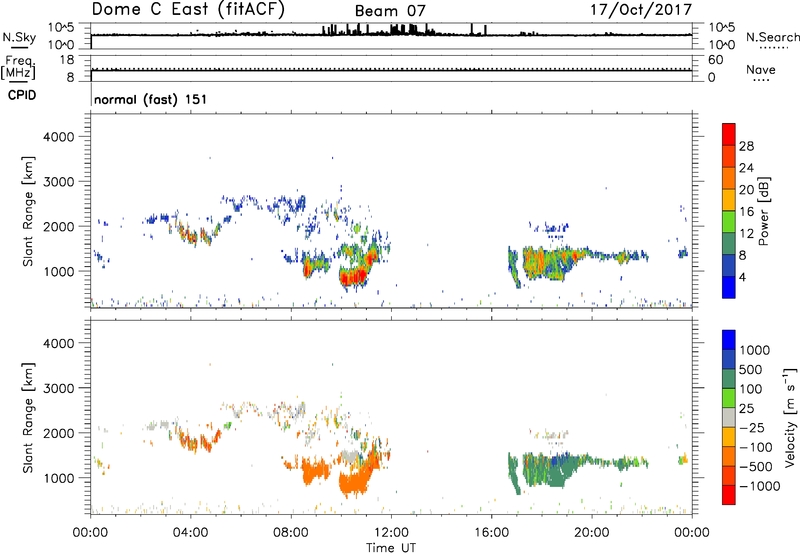Click the 'CPID' label
800x554 pixels.
(x=22, y=95)
